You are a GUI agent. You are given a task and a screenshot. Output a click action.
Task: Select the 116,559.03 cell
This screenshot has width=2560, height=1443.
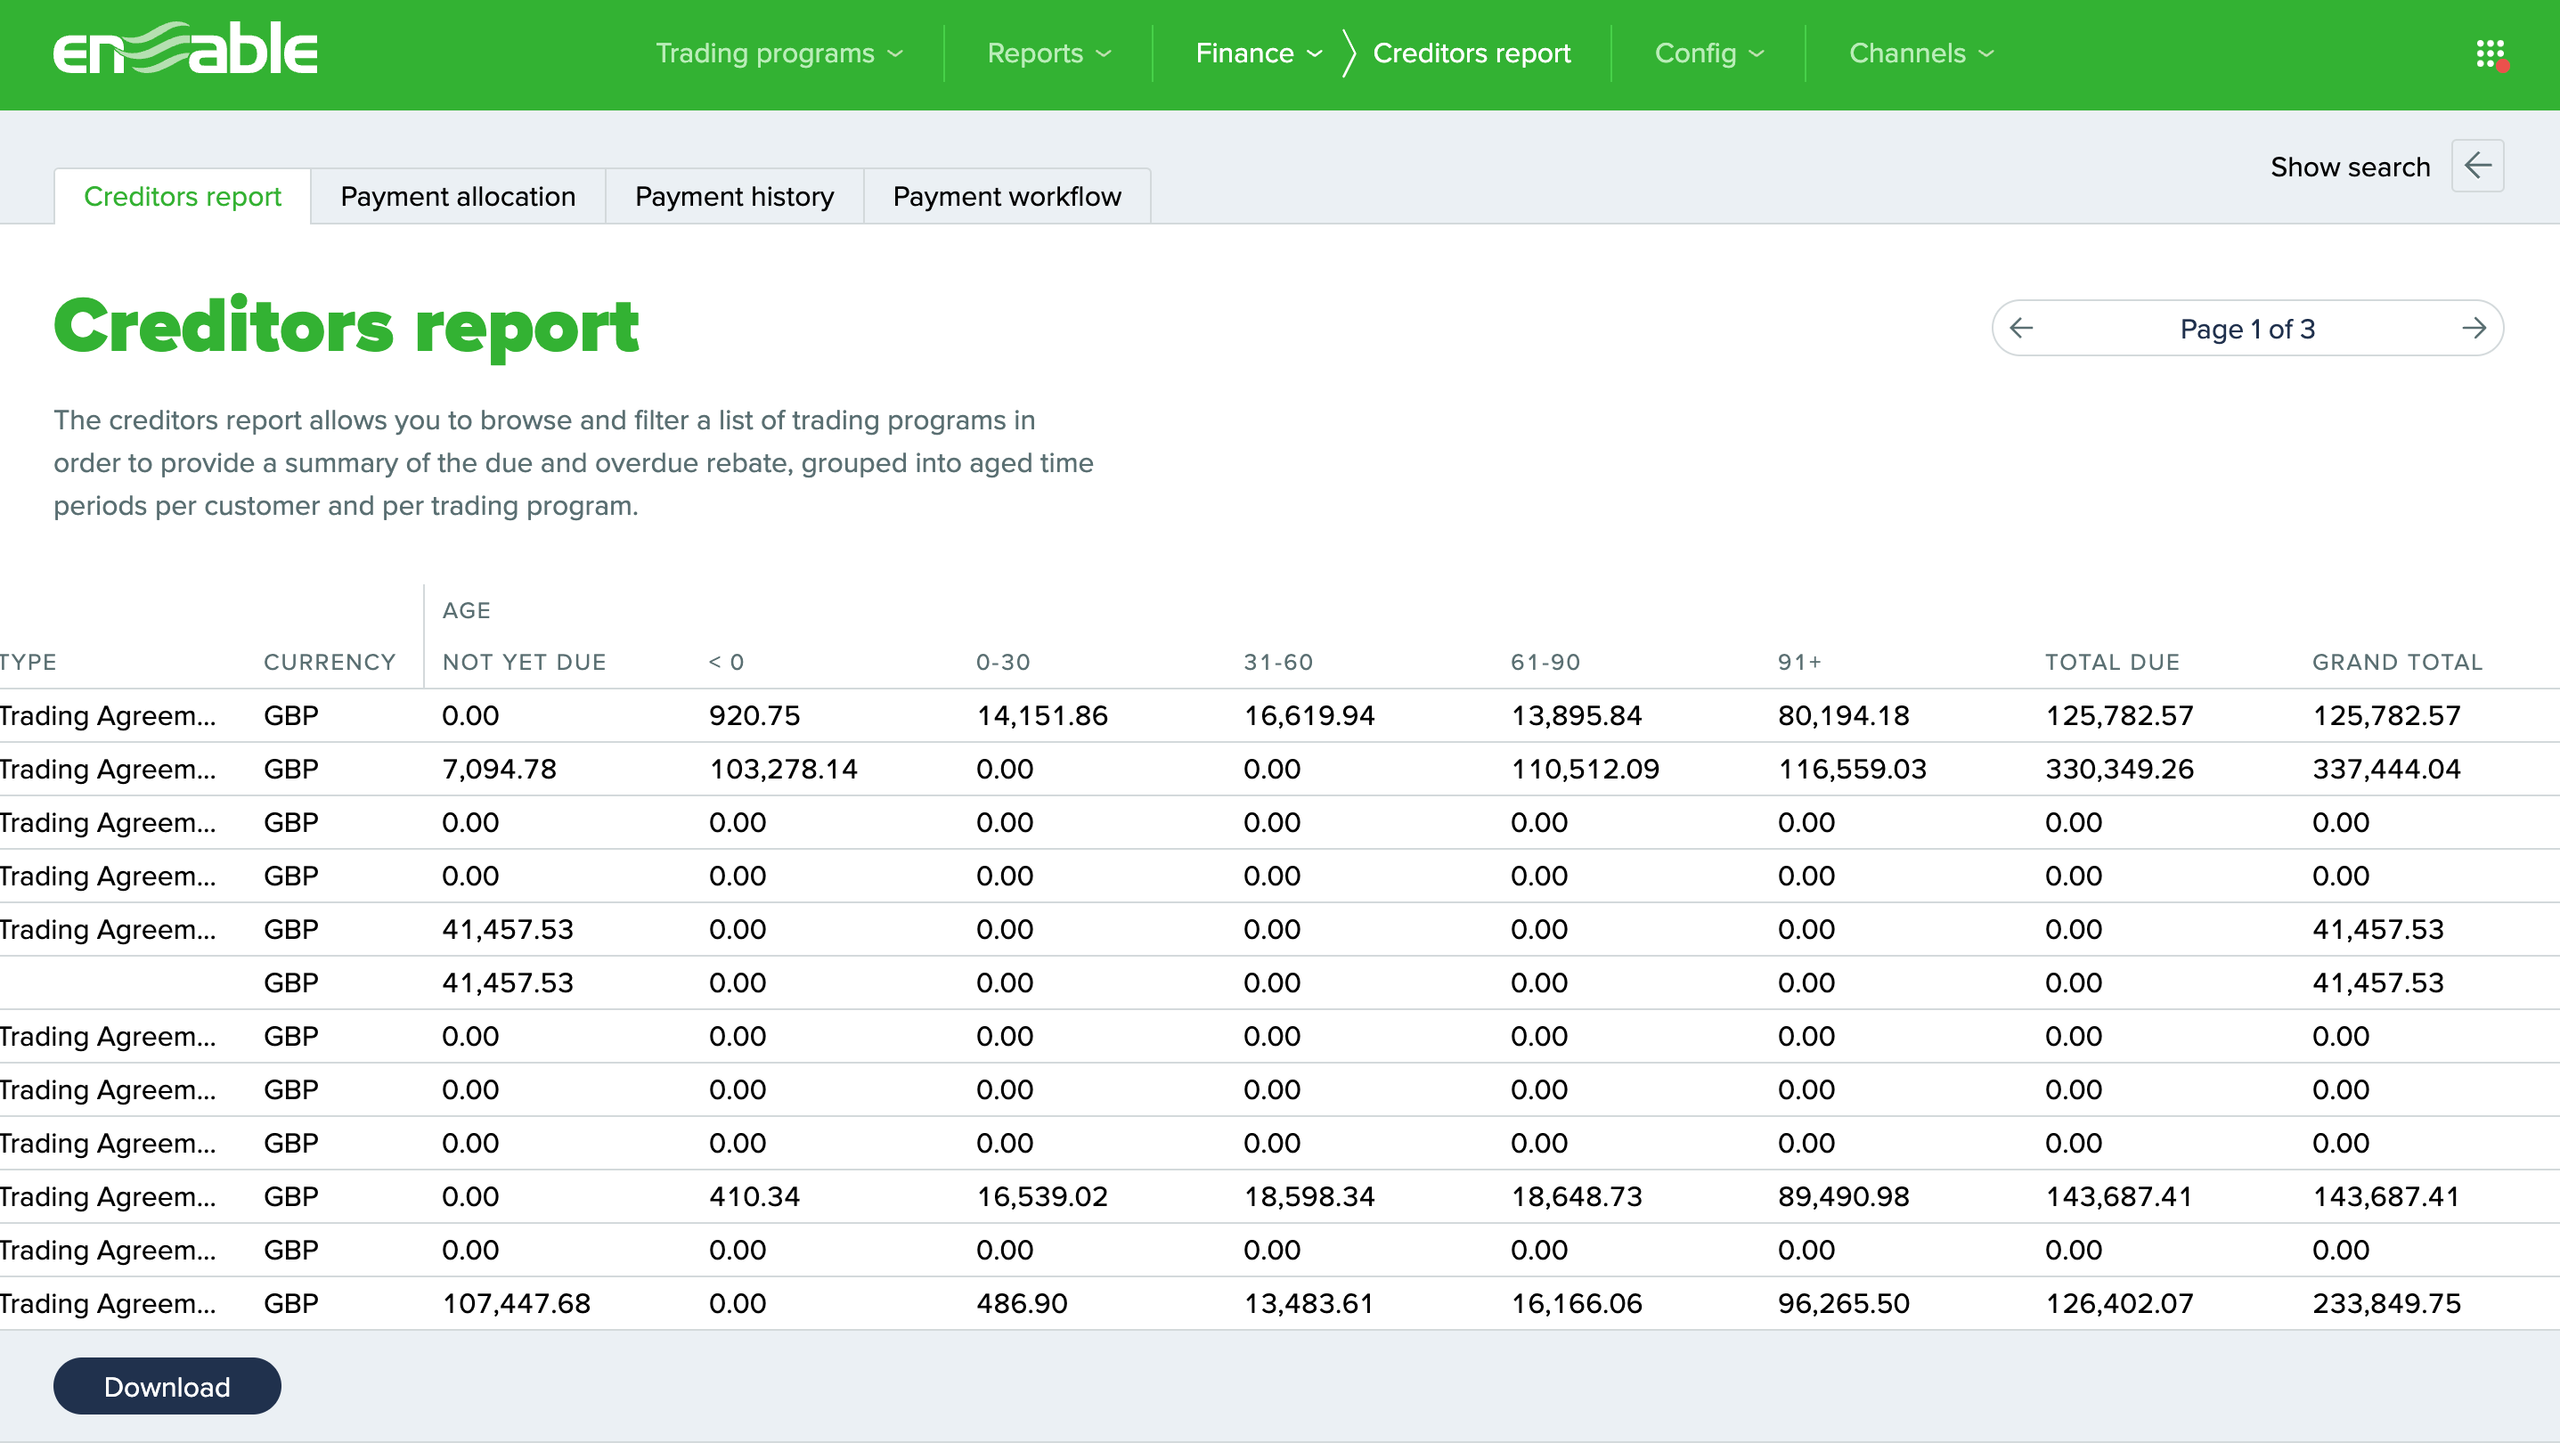[1852, 769]
